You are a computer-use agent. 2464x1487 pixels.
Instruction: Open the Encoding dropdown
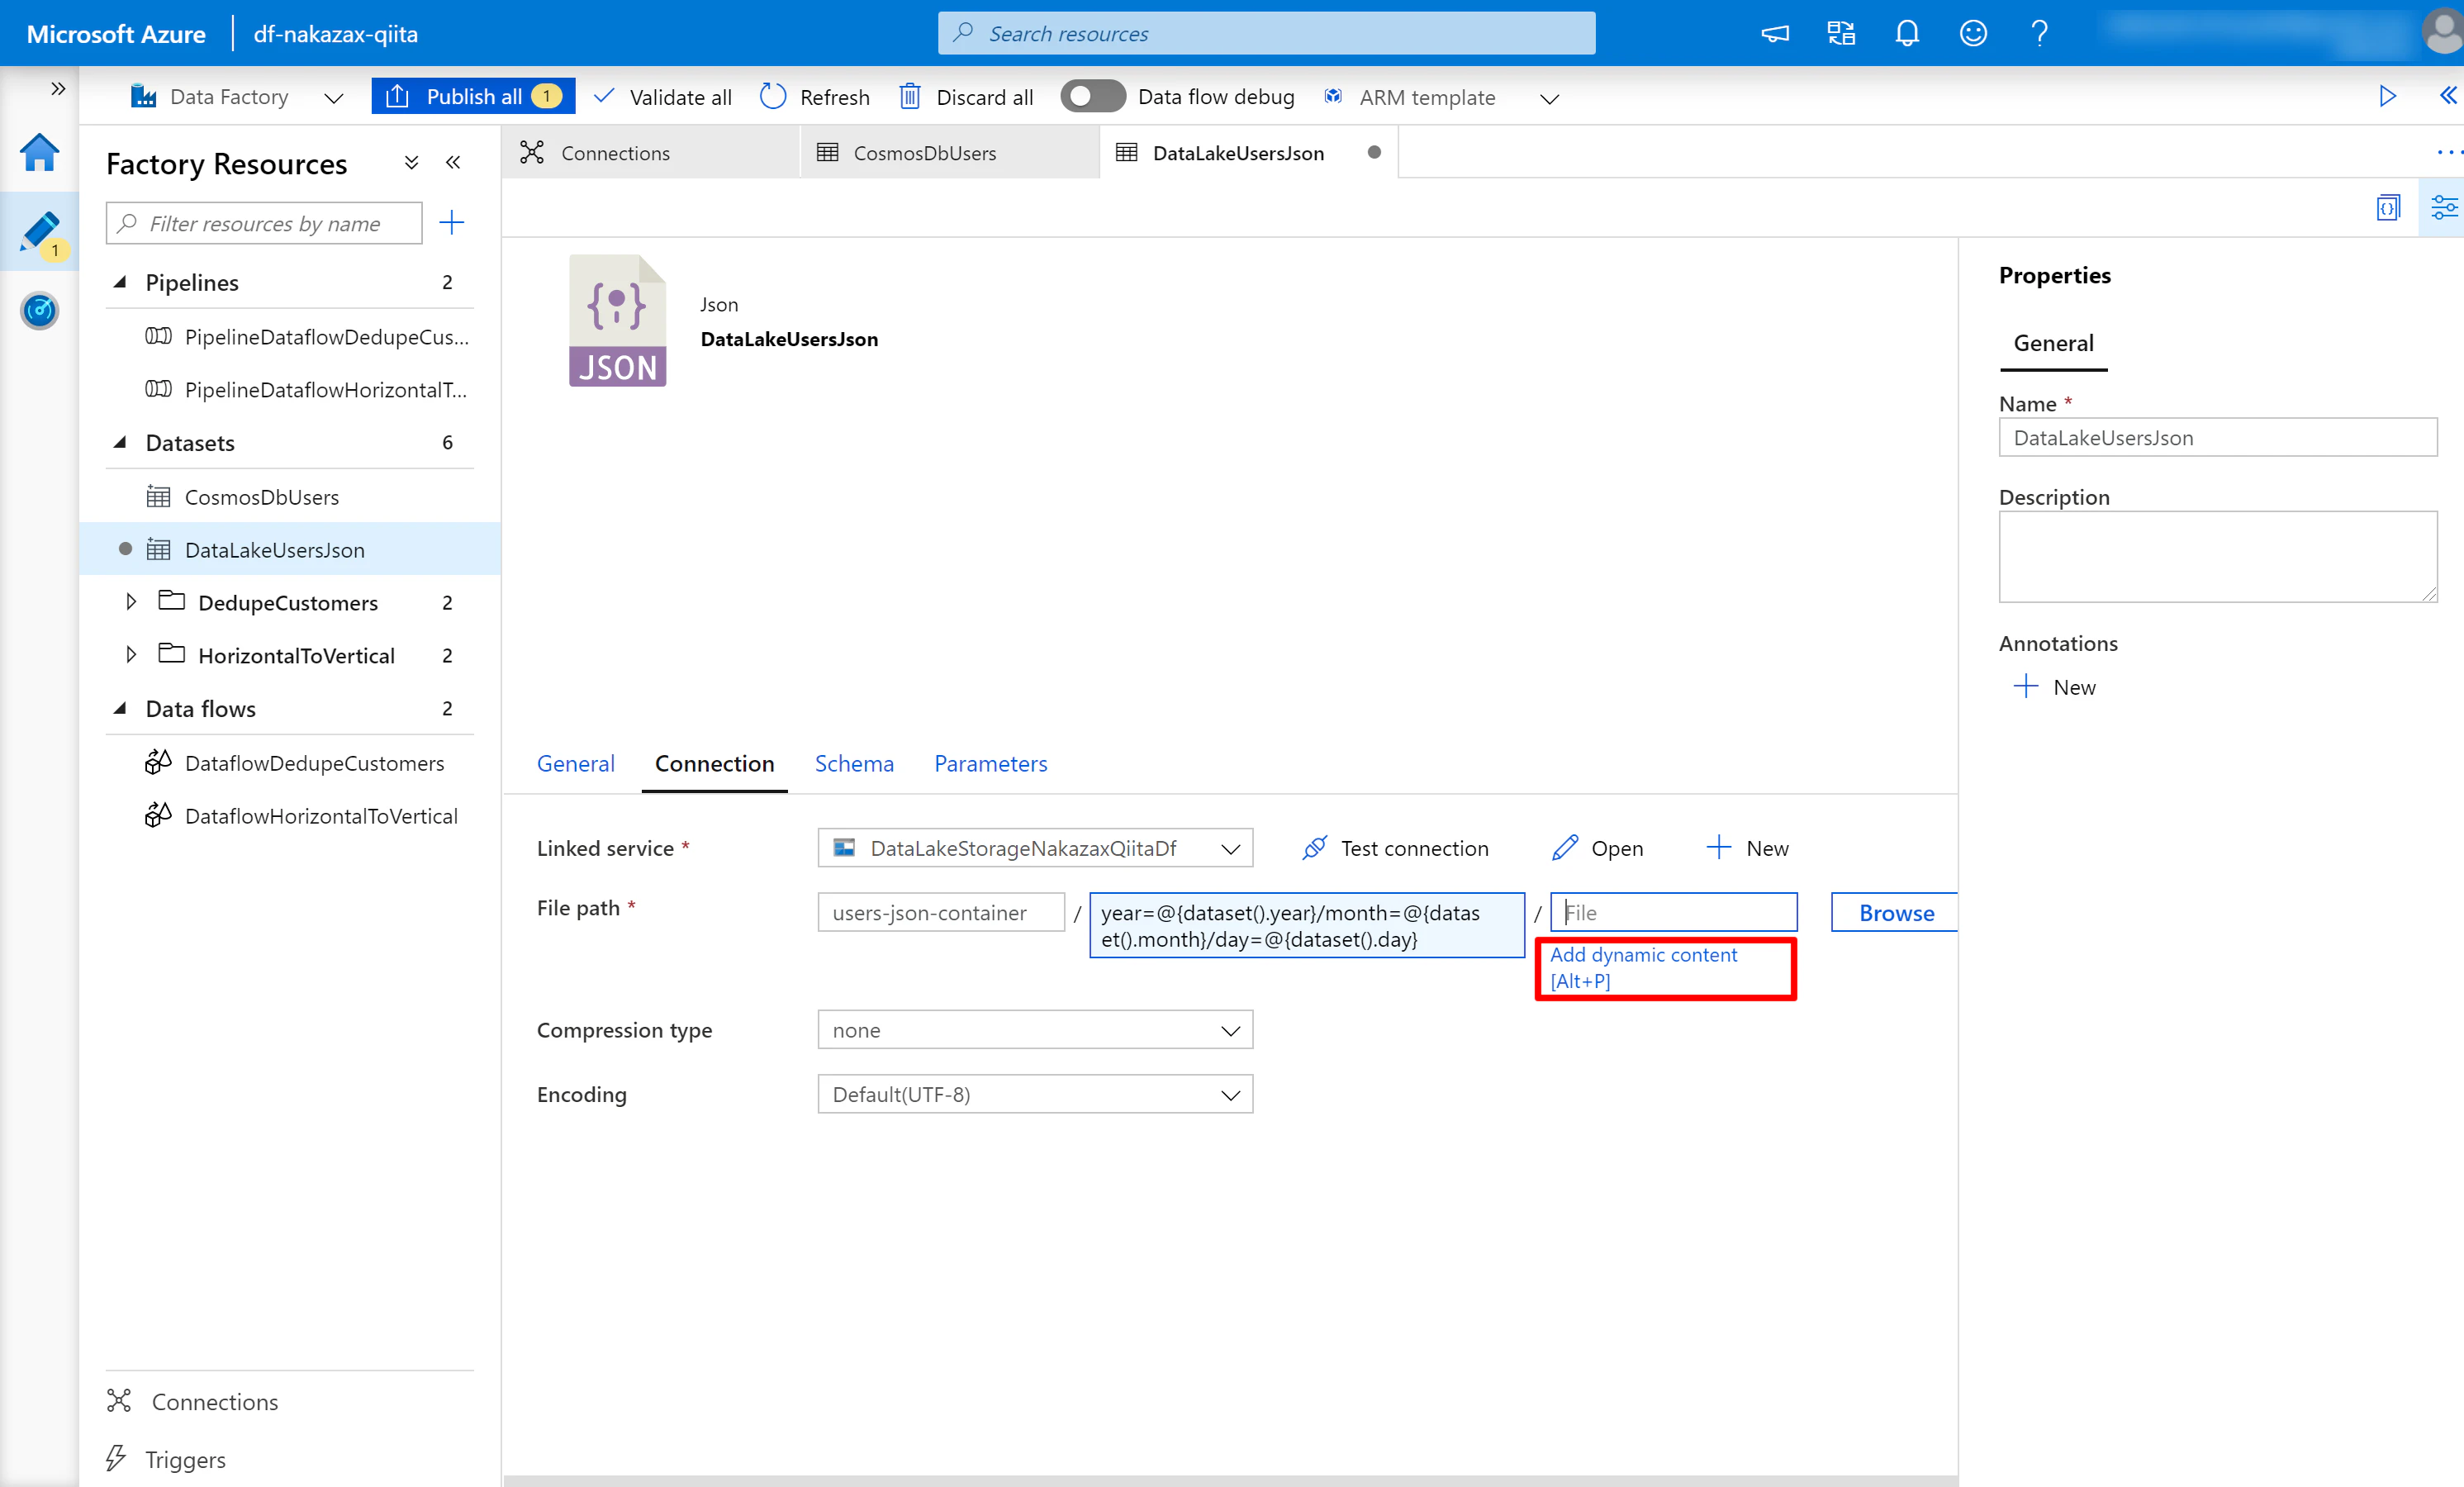(1035, 1093)
